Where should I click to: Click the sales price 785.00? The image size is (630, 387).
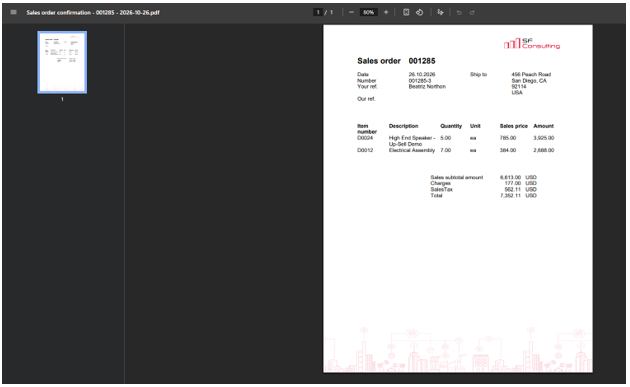[508, 138]
